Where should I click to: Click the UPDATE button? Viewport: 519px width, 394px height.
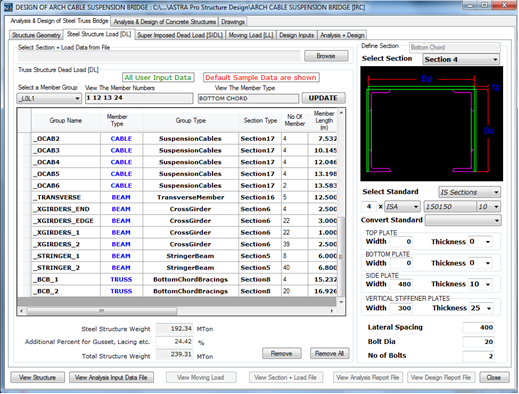(323, 98)
